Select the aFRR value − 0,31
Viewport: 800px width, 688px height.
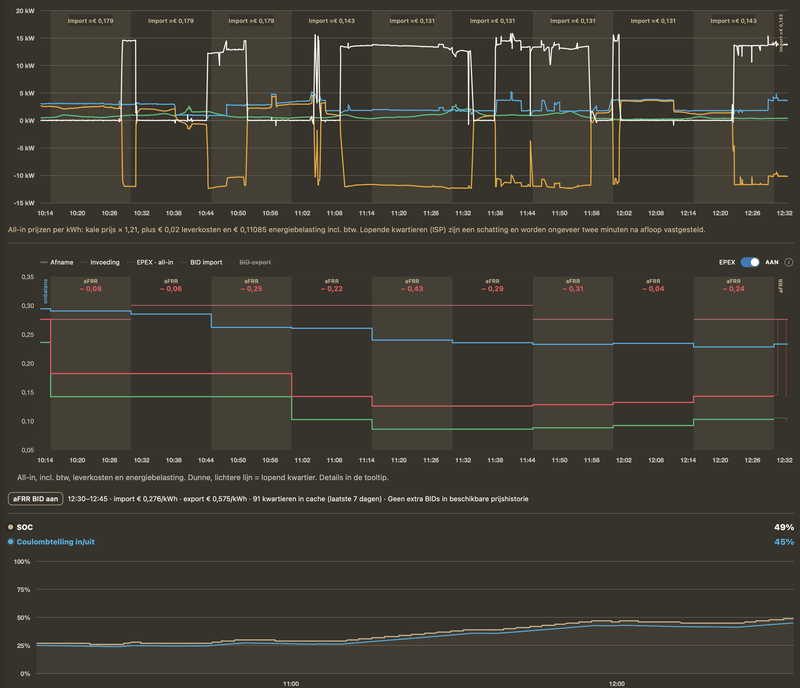(573, 289)
